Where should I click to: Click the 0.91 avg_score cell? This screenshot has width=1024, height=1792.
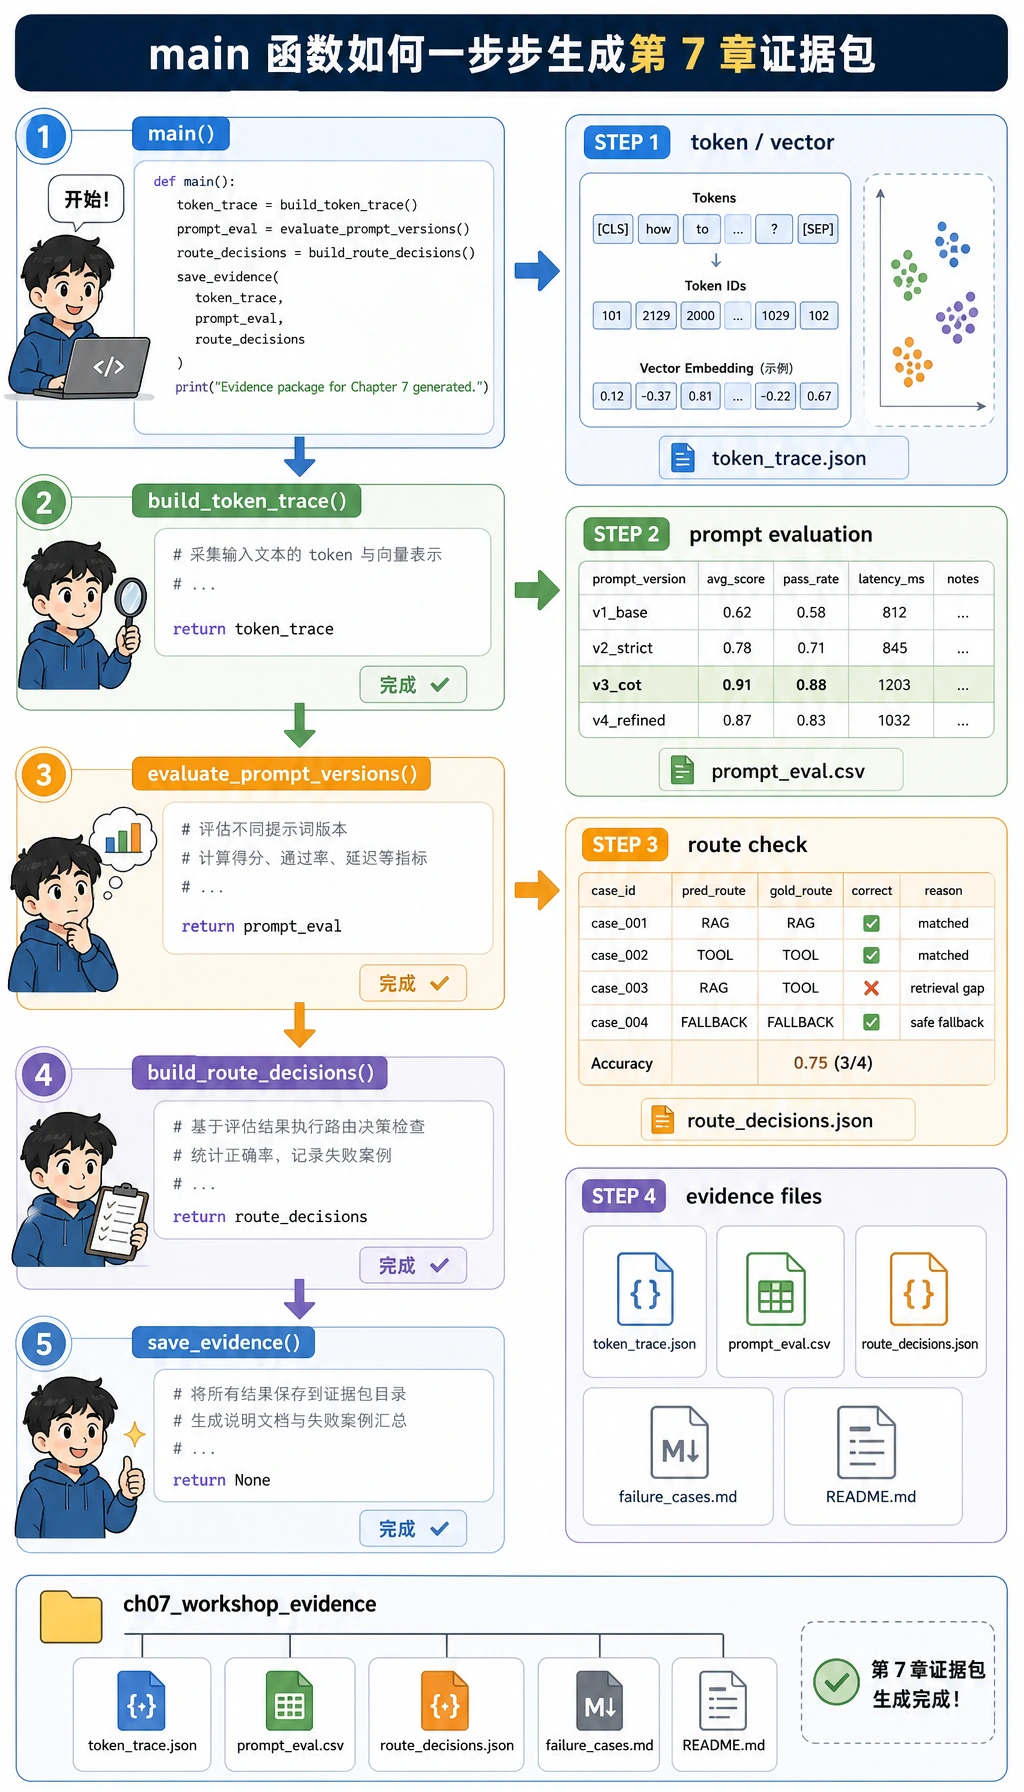point(737,685)
